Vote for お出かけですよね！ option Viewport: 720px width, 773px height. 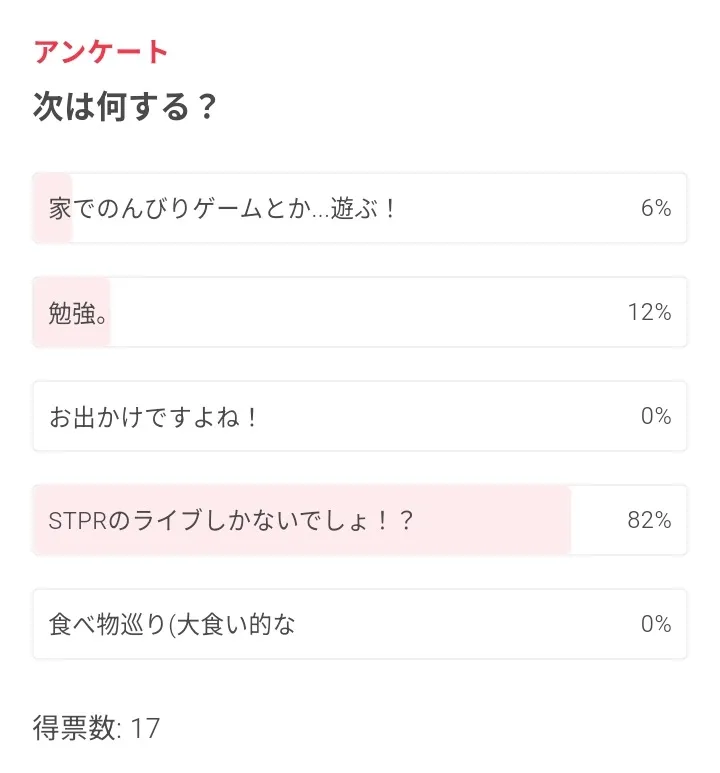[x=154, y=417]
